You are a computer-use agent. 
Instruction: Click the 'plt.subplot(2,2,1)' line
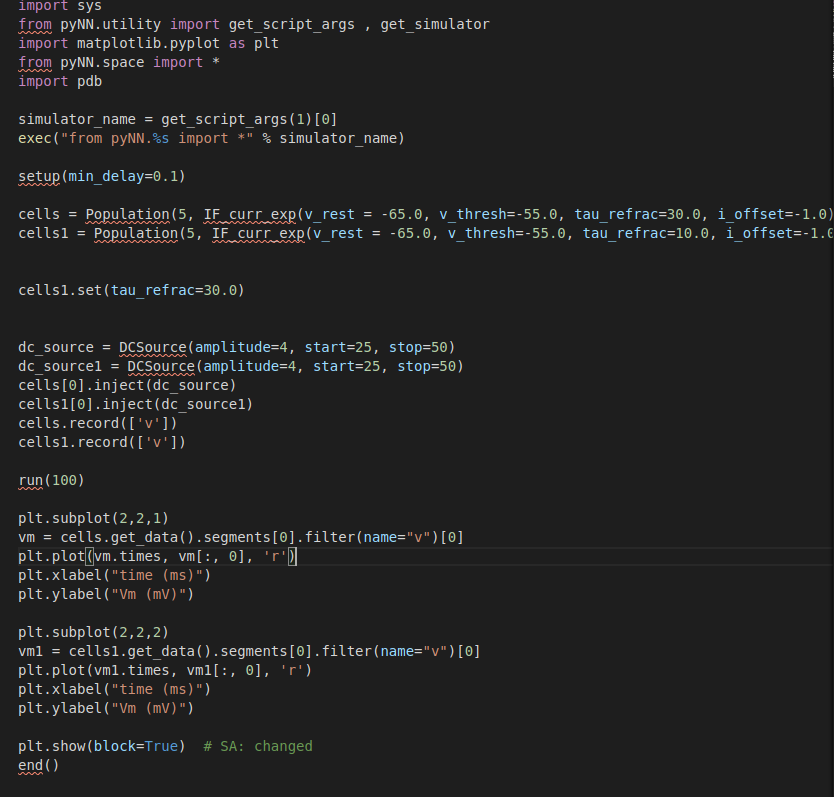(93, 518)
